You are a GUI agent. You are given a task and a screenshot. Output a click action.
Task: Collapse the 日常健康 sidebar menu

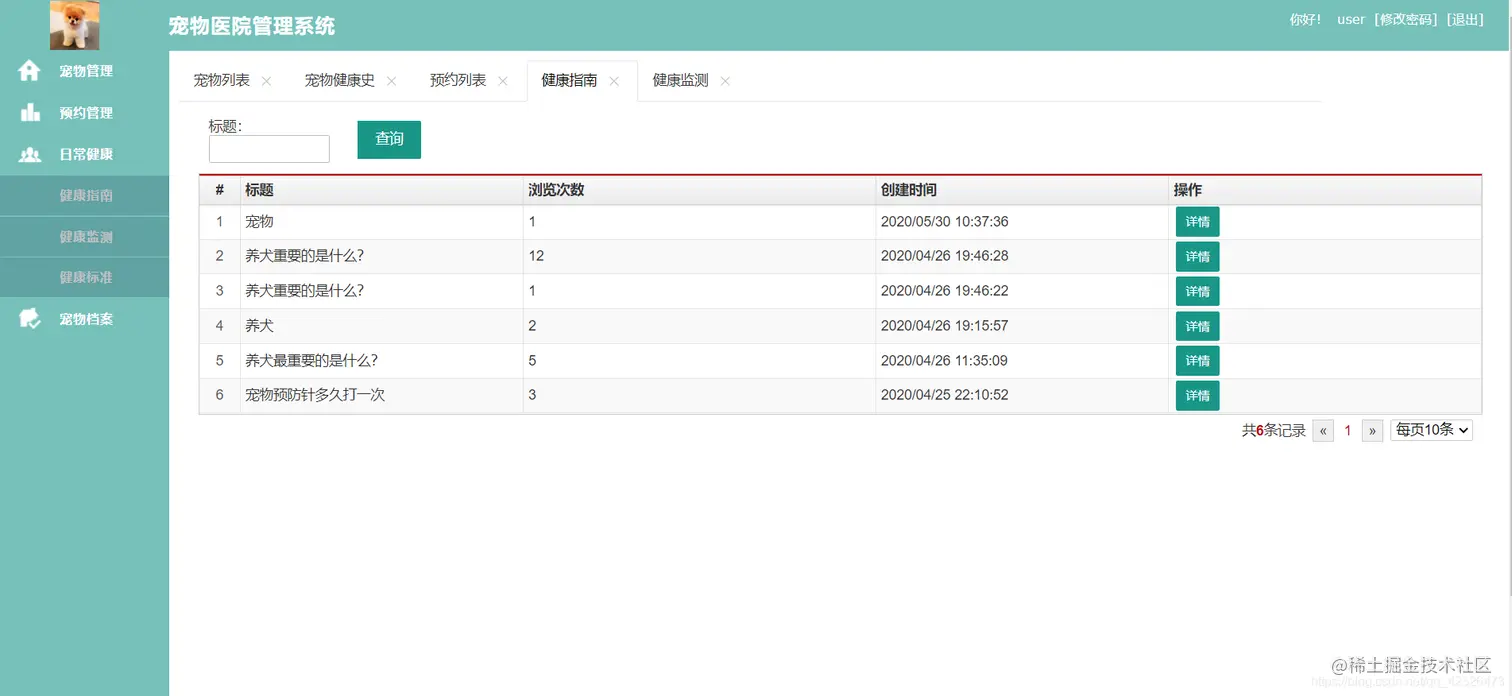coord(84,155)
